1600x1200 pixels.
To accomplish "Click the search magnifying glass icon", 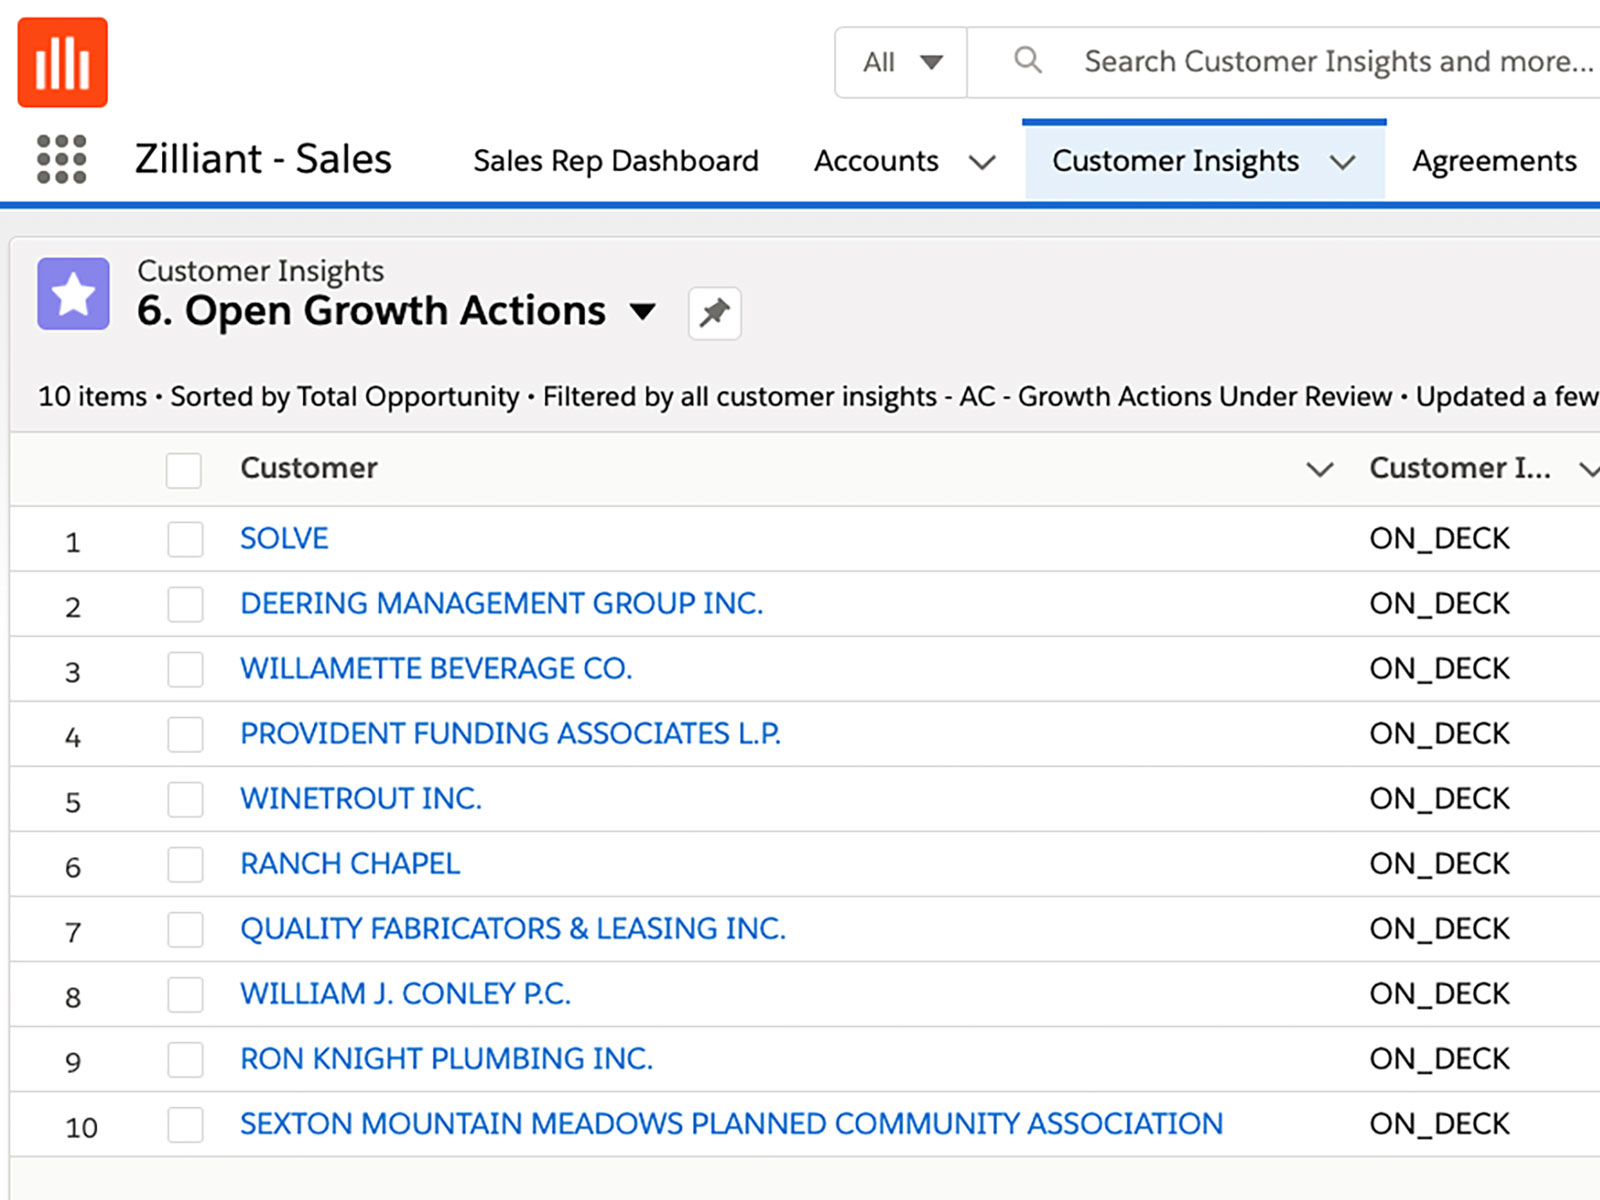I will (1027, 61).
